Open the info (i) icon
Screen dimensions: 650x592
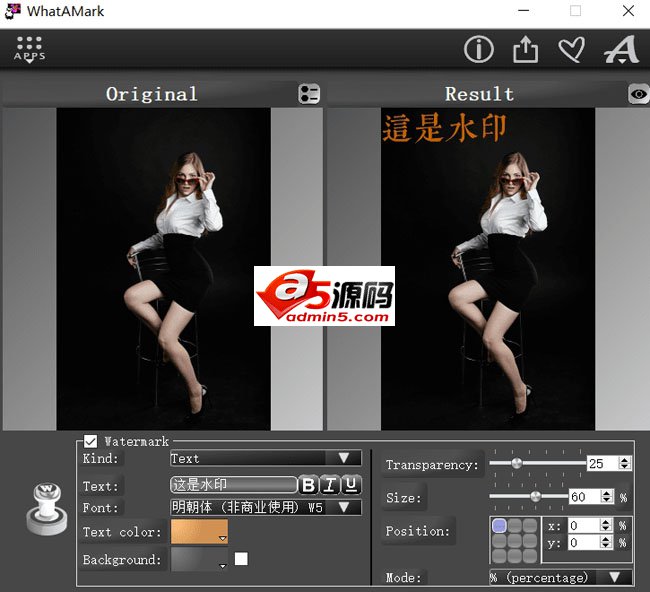(479, 49)
